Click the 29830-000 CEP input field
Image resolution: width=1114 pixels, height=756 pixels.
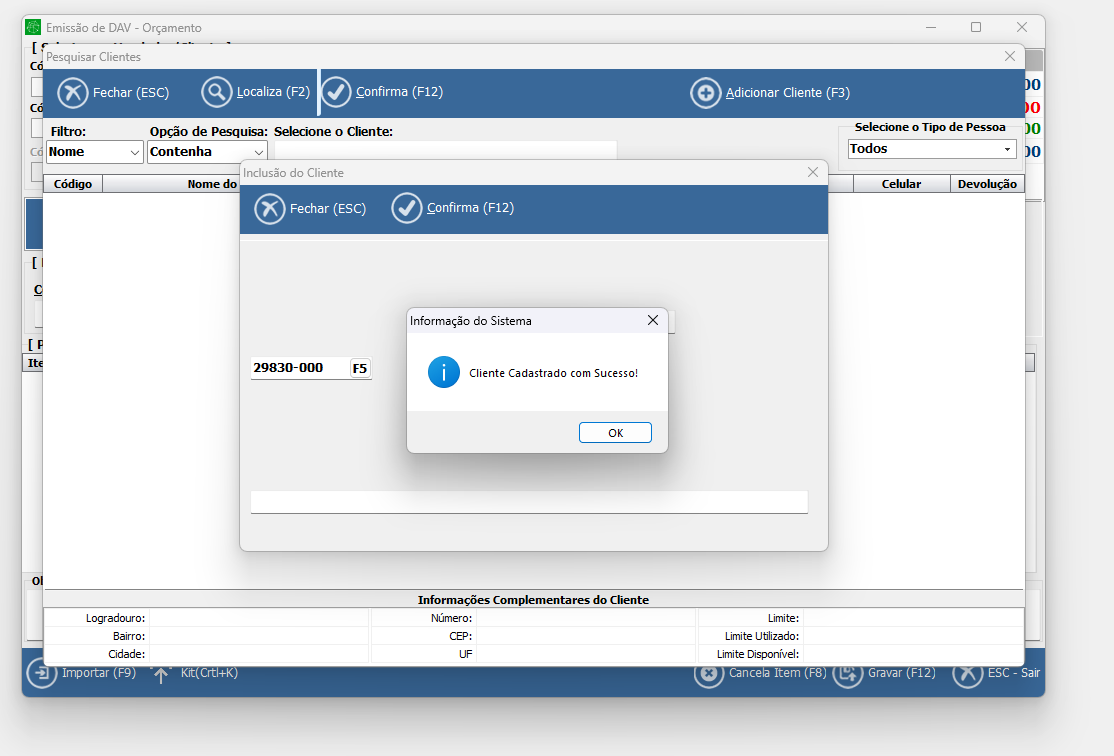coord(298,368)
